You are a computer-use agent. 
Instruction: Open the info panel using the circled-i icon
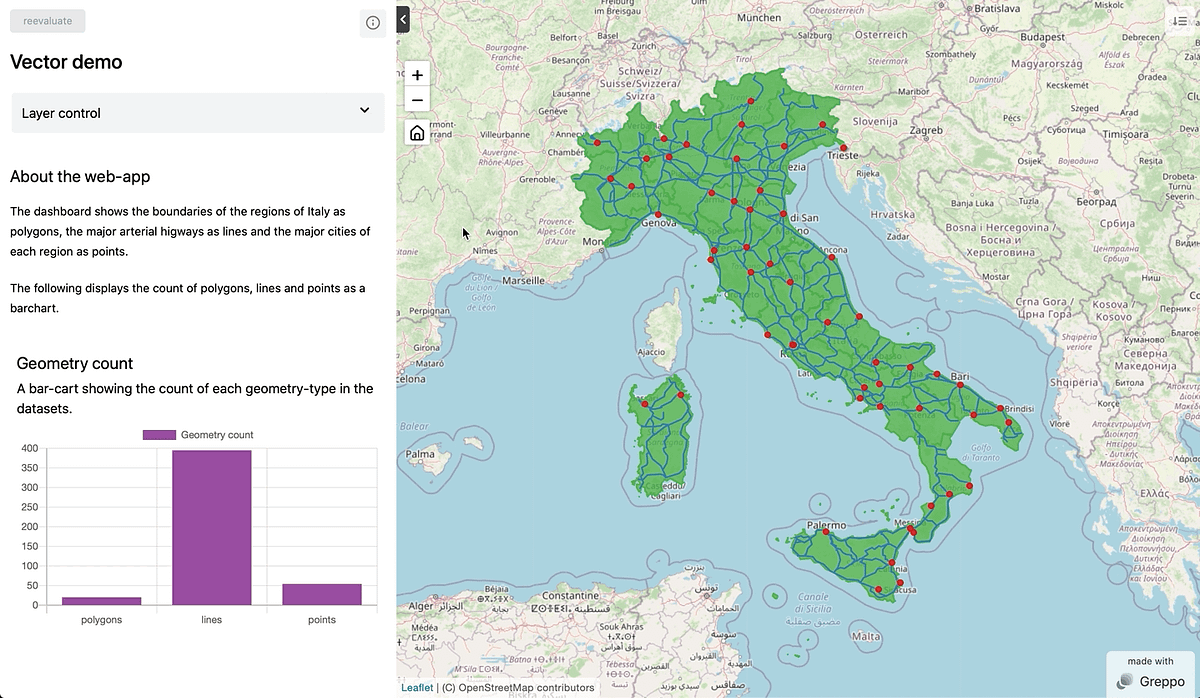372,22
